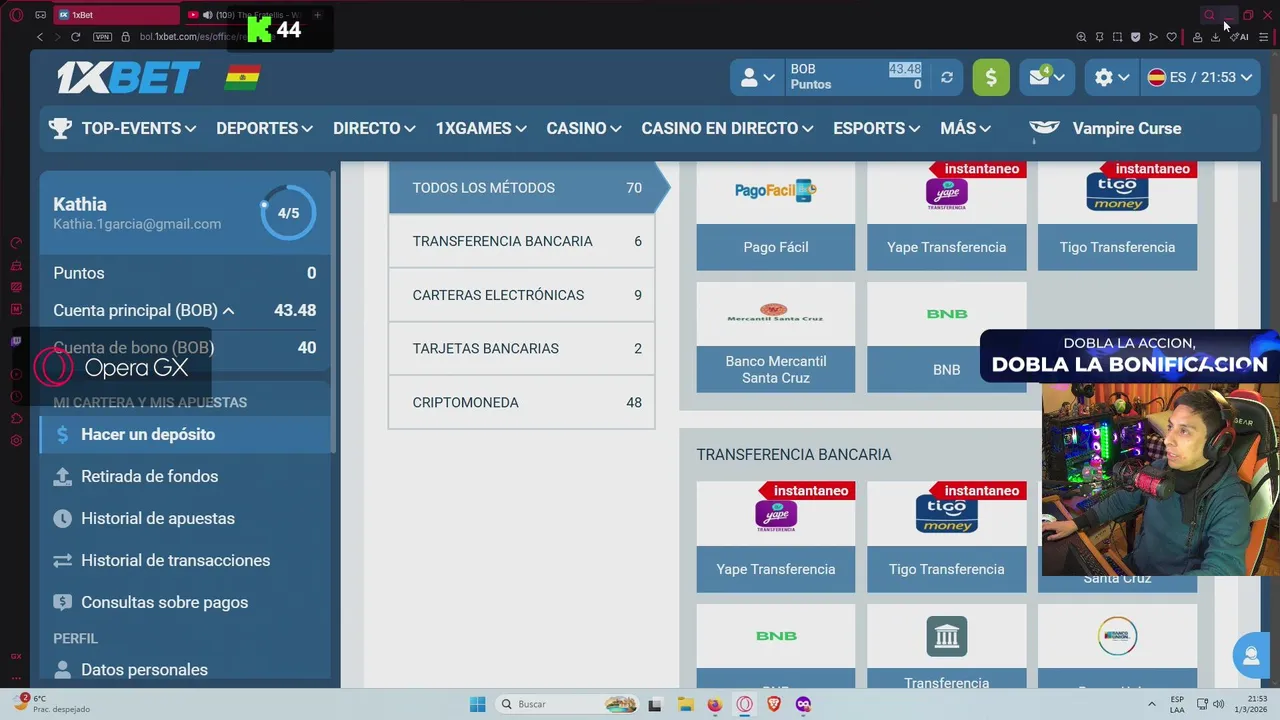Open the snapshot capture icon
The height and width of the screenshot is (720, 1280).
(x=1117, y=37)
